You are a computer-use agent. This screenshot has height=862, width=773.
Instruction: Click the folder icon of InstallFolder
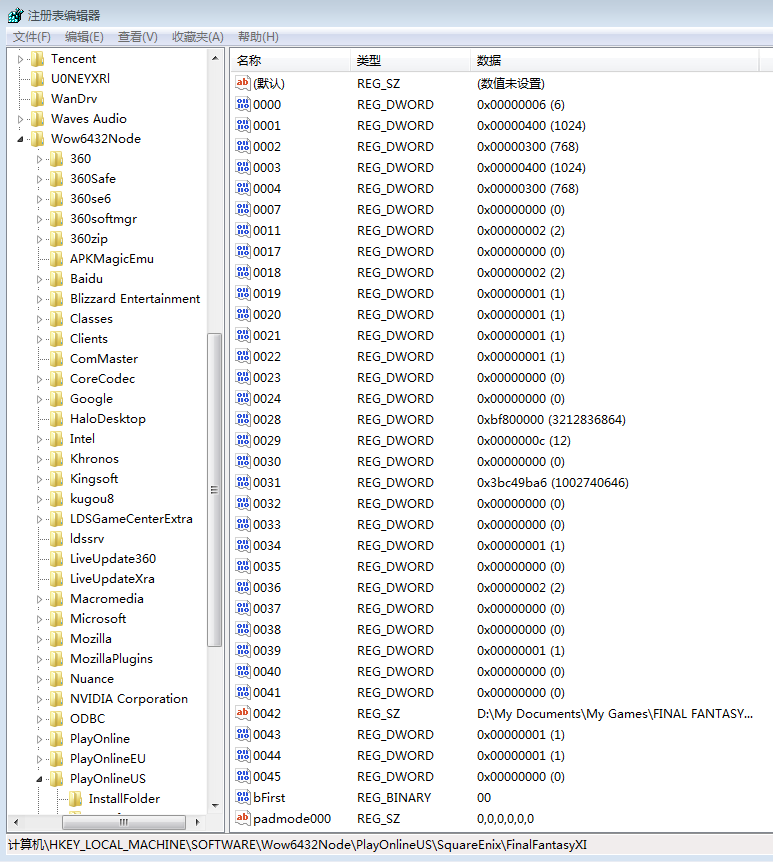point(75,798)
